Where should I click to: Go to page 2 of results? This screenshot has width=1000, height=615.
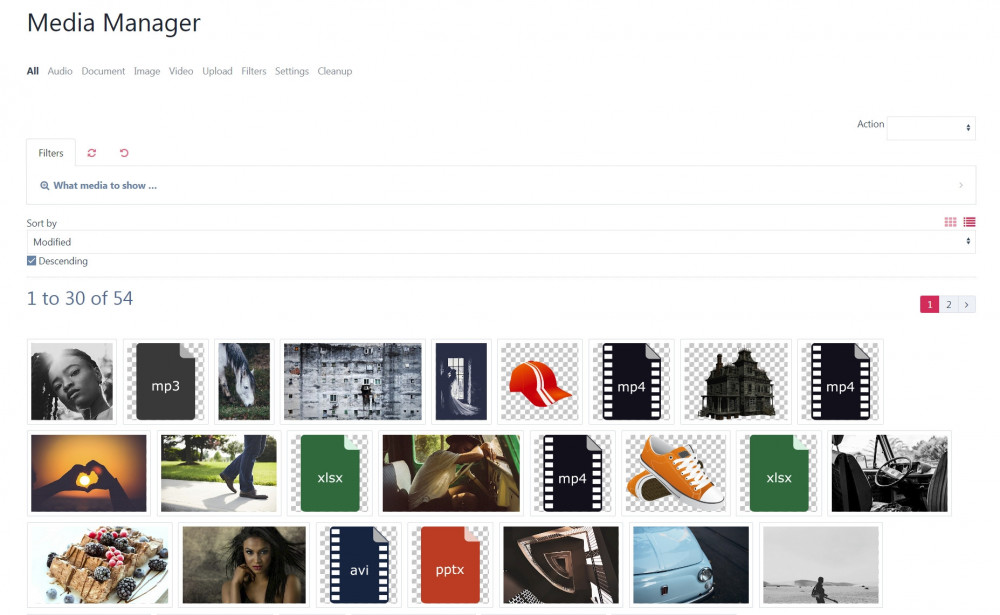pos(948,304)
